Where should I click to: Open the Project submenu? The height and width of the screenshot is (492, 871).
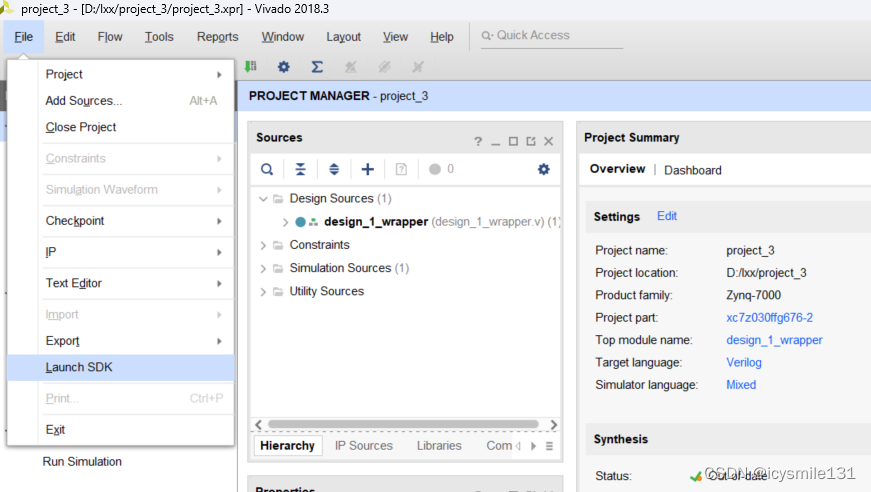click(x=121, y=74)
